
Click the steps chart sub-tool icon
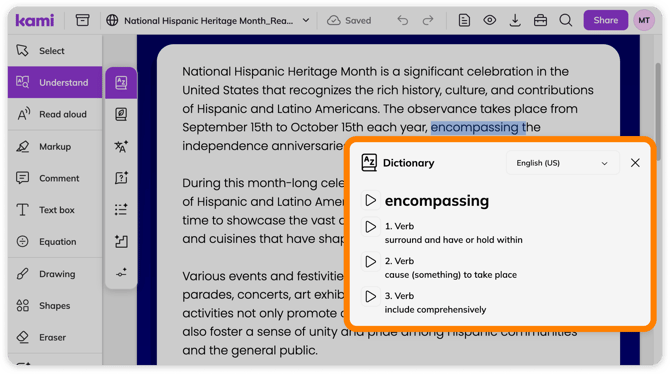(121, 241)
